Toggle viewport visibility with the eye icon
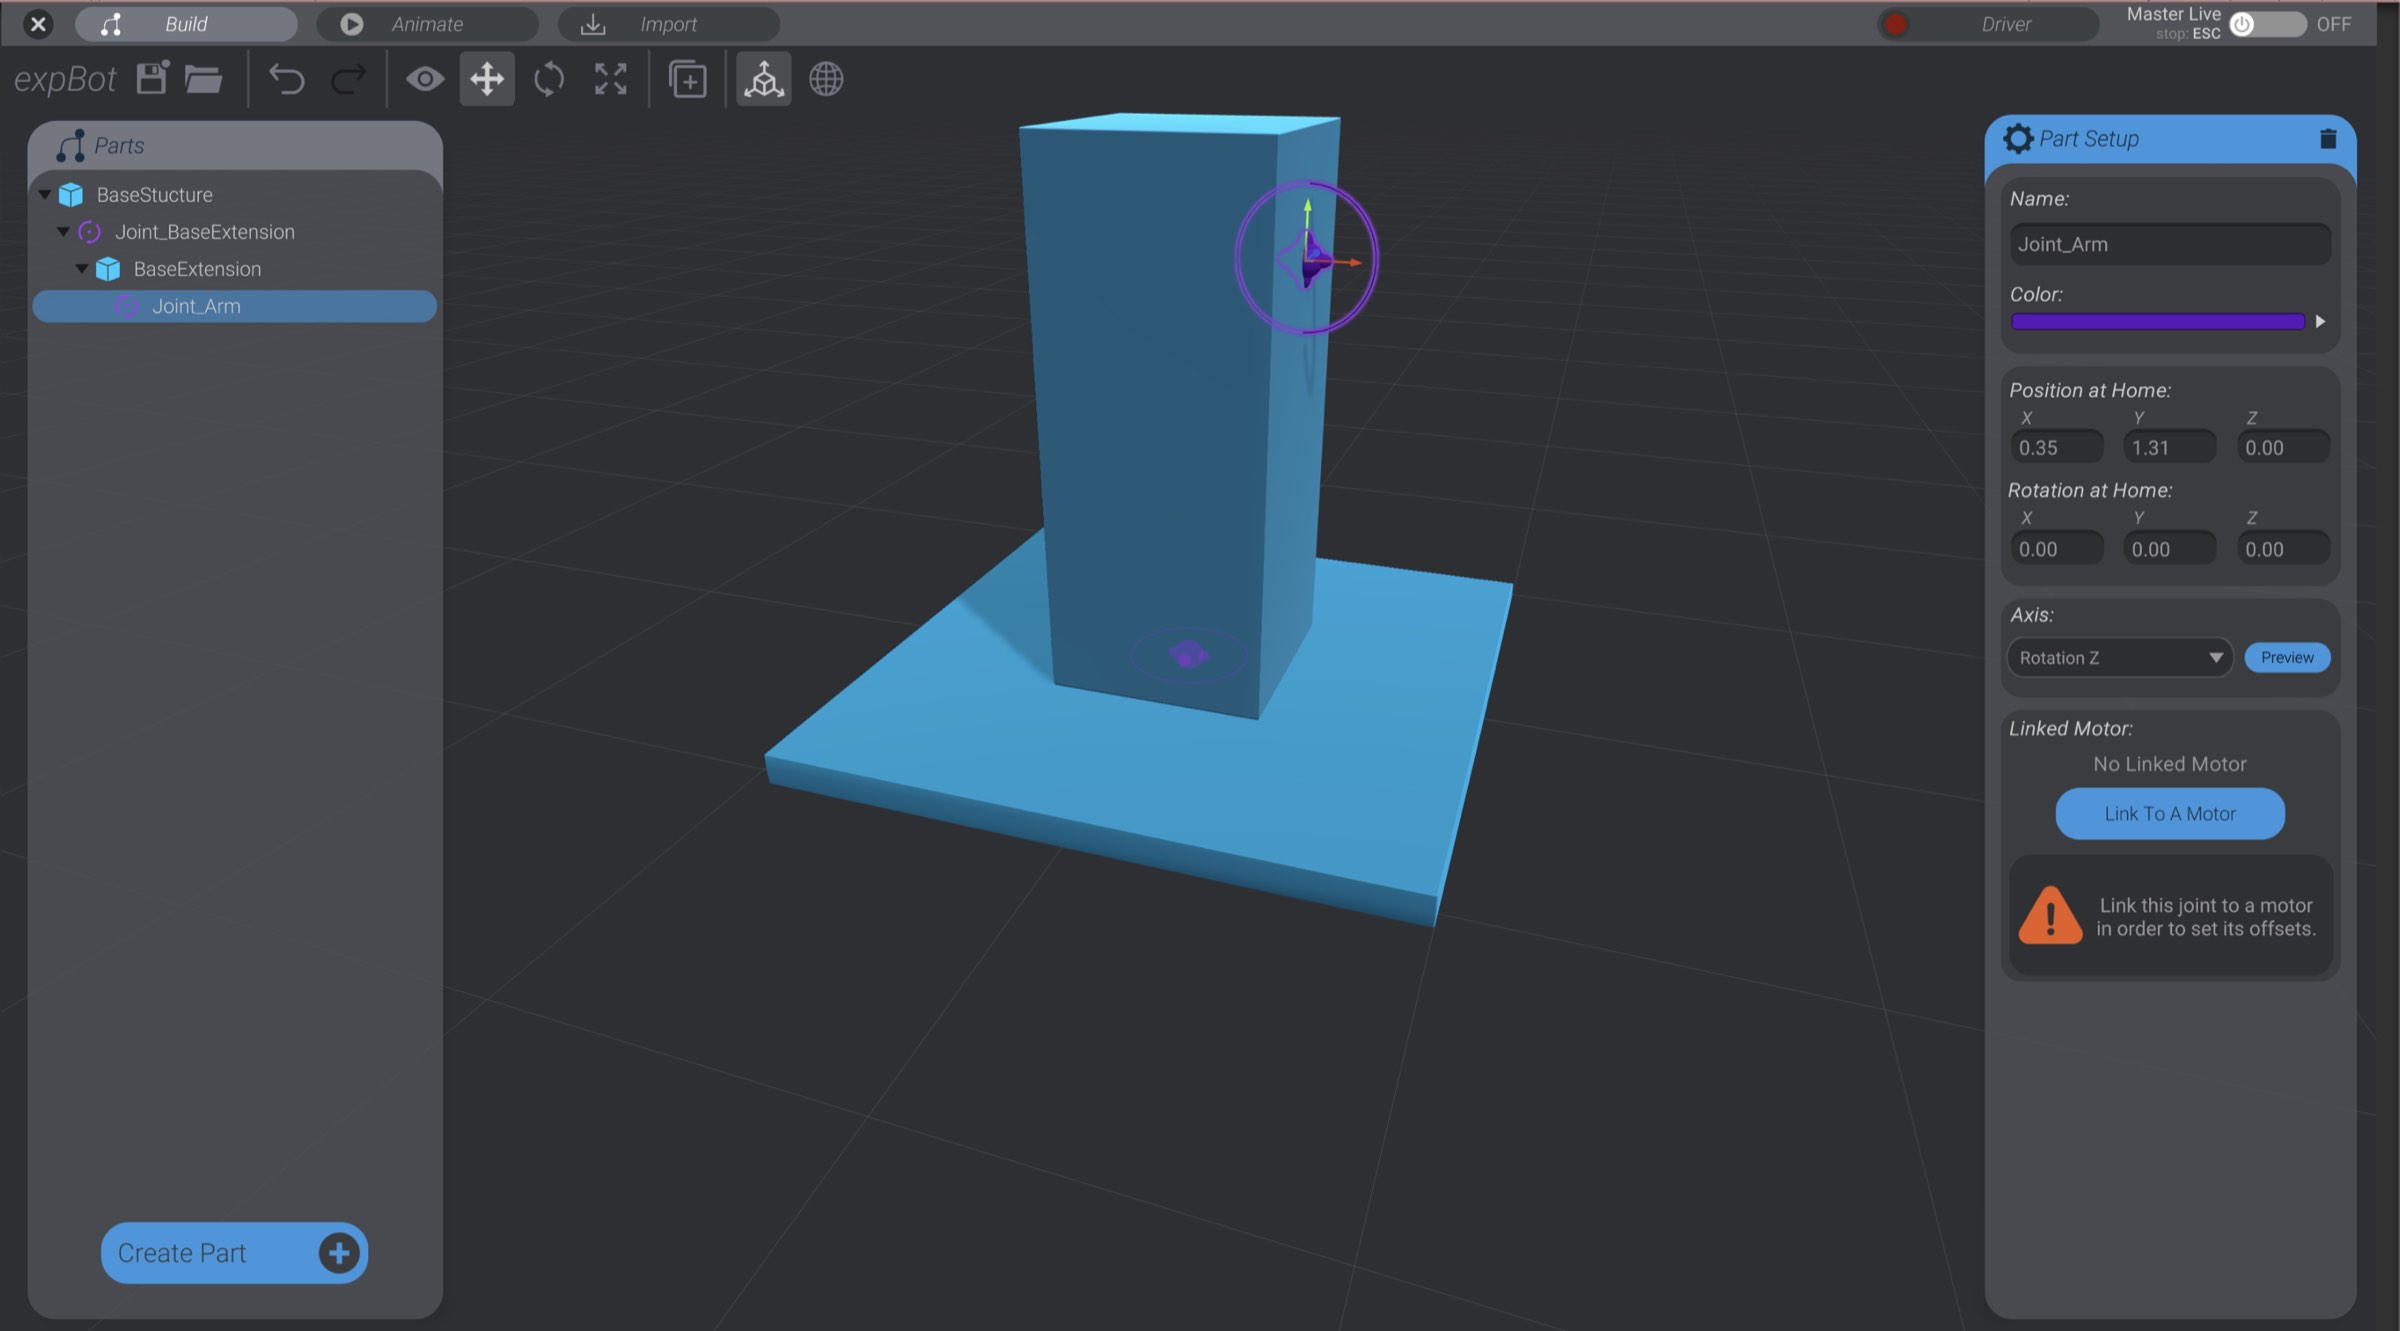 coord(425,79)
